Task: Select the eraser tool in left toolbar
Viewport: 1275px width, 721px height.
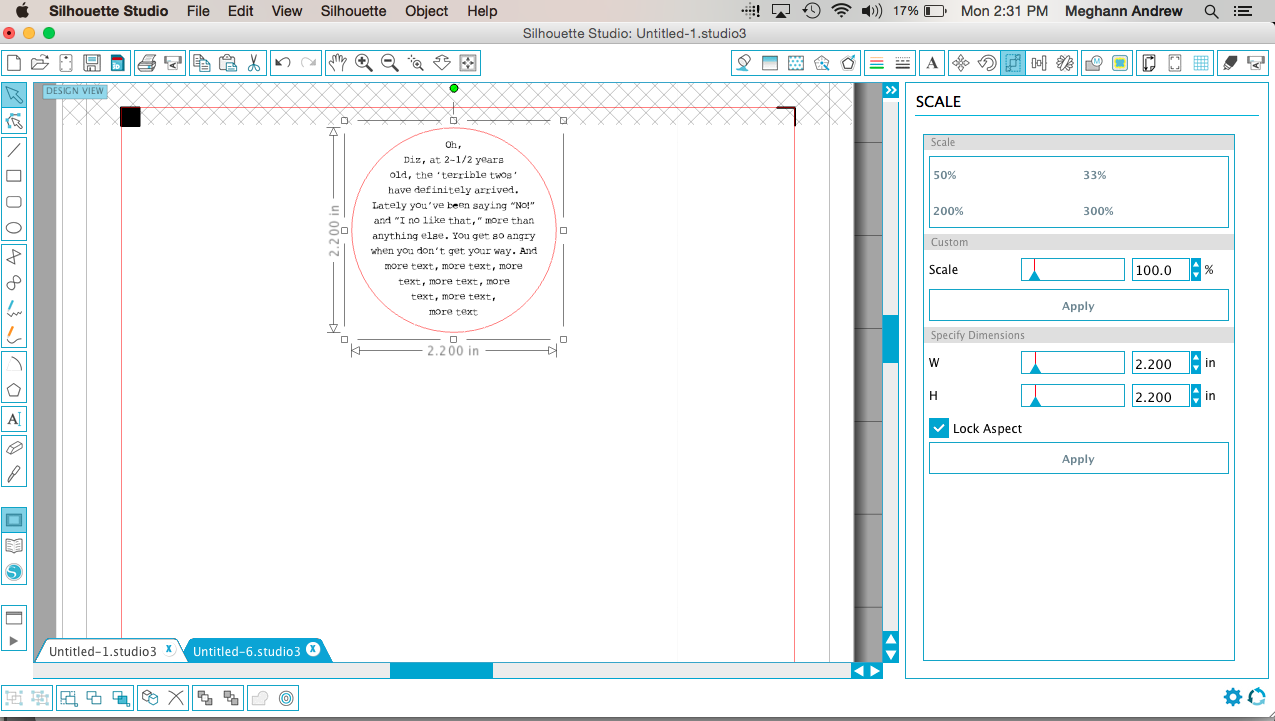Action: (14, 449)
